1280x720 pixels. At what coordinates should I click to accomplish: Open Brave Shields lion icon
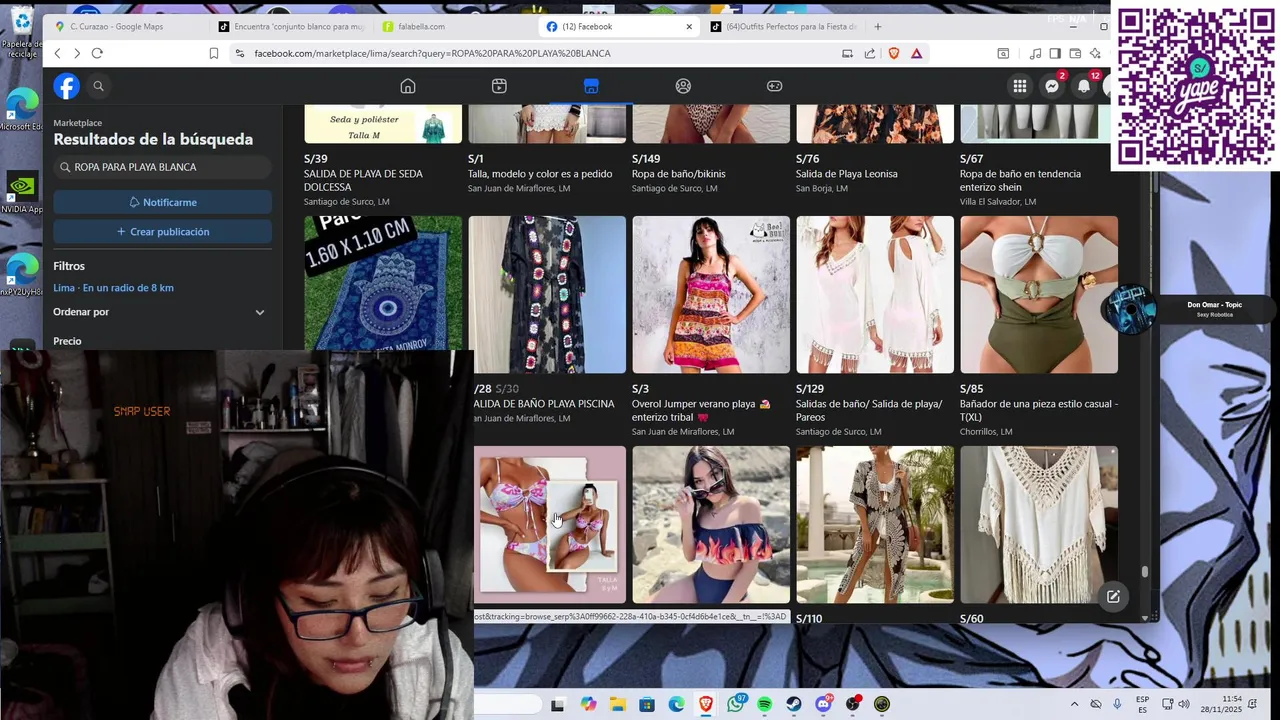click(x=894, y=53)
